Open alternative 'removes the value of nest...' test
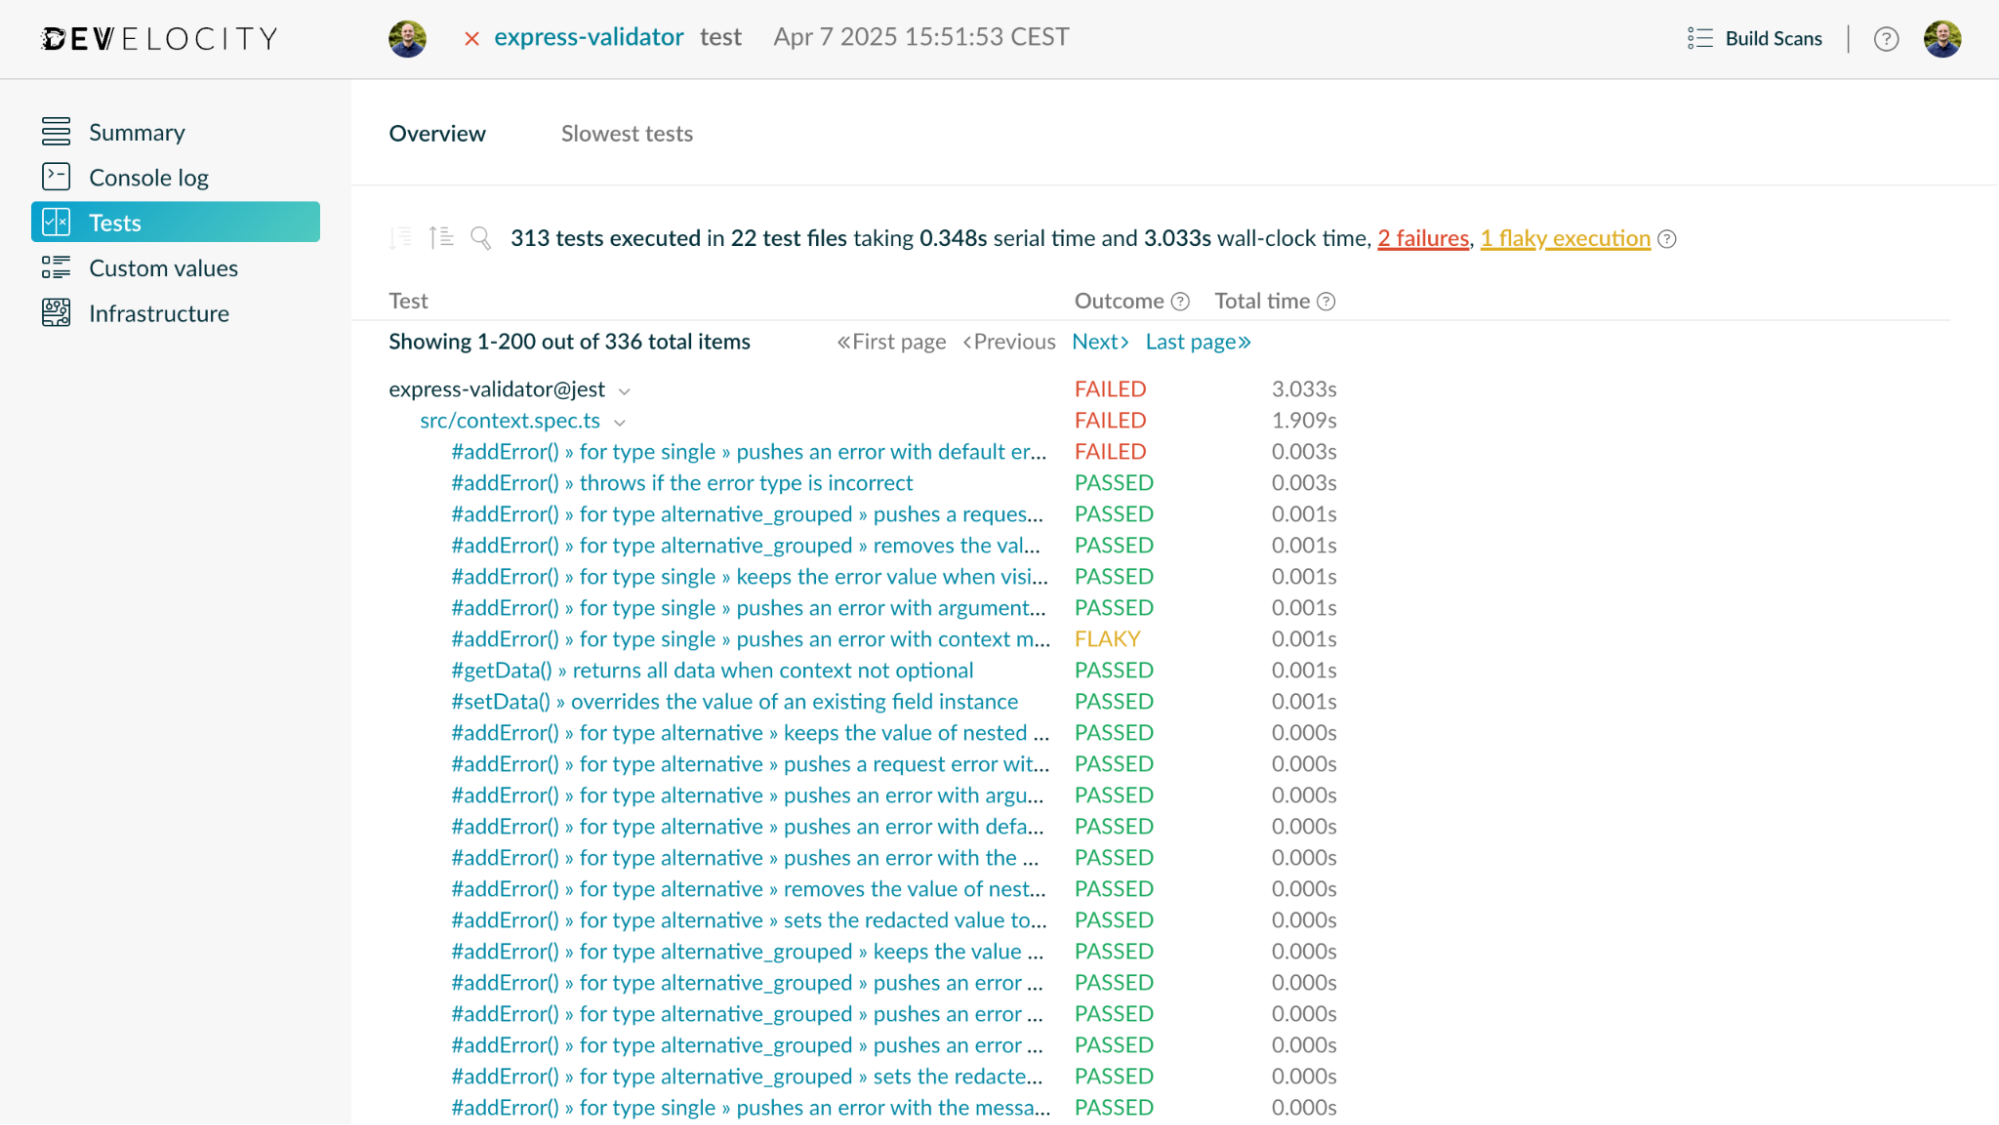This screenshot has height=1125, width=1999. coord(749,888)
